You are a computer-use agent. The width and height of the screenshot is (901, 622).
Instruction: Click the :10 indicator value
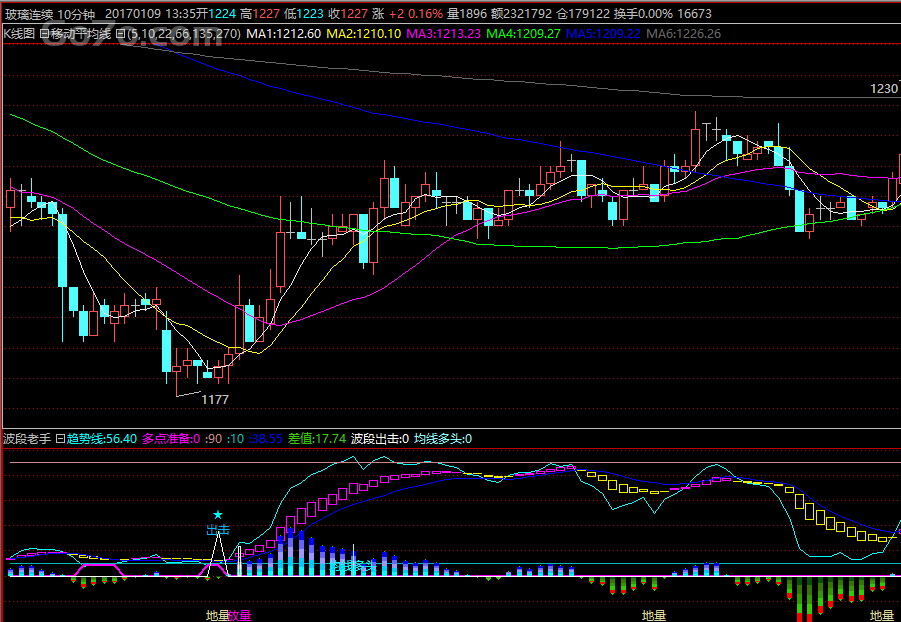(x=236, y=439)
